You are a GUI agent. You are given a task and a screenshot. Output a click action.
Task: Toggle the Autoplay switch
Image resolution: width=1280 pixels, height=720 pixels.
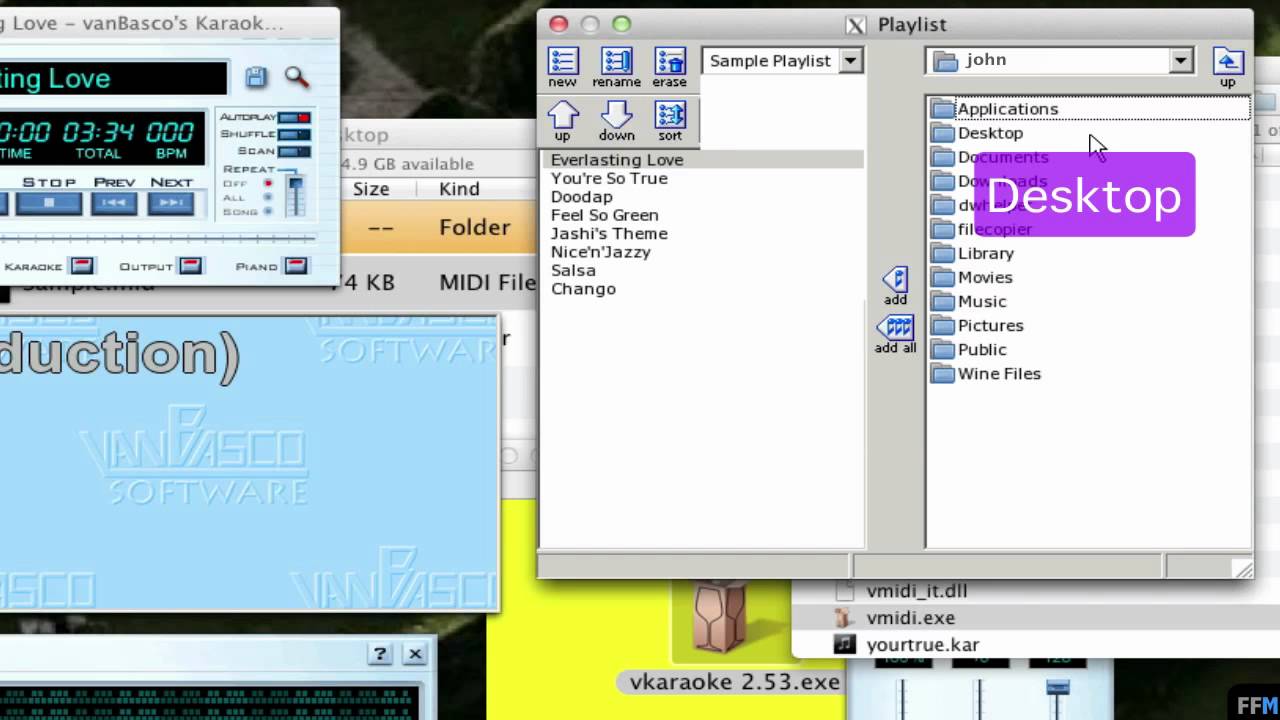click(x=294, y=118)
